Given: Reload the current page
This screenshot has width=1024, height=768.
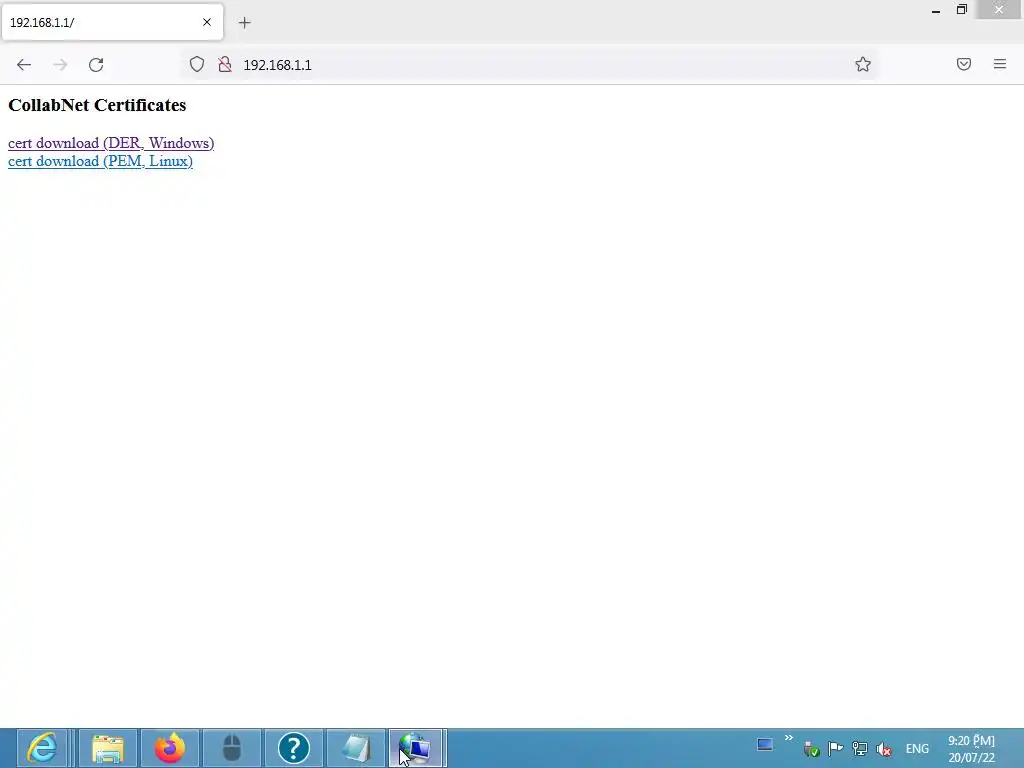Looking at the screenshot, I should 96,65.
